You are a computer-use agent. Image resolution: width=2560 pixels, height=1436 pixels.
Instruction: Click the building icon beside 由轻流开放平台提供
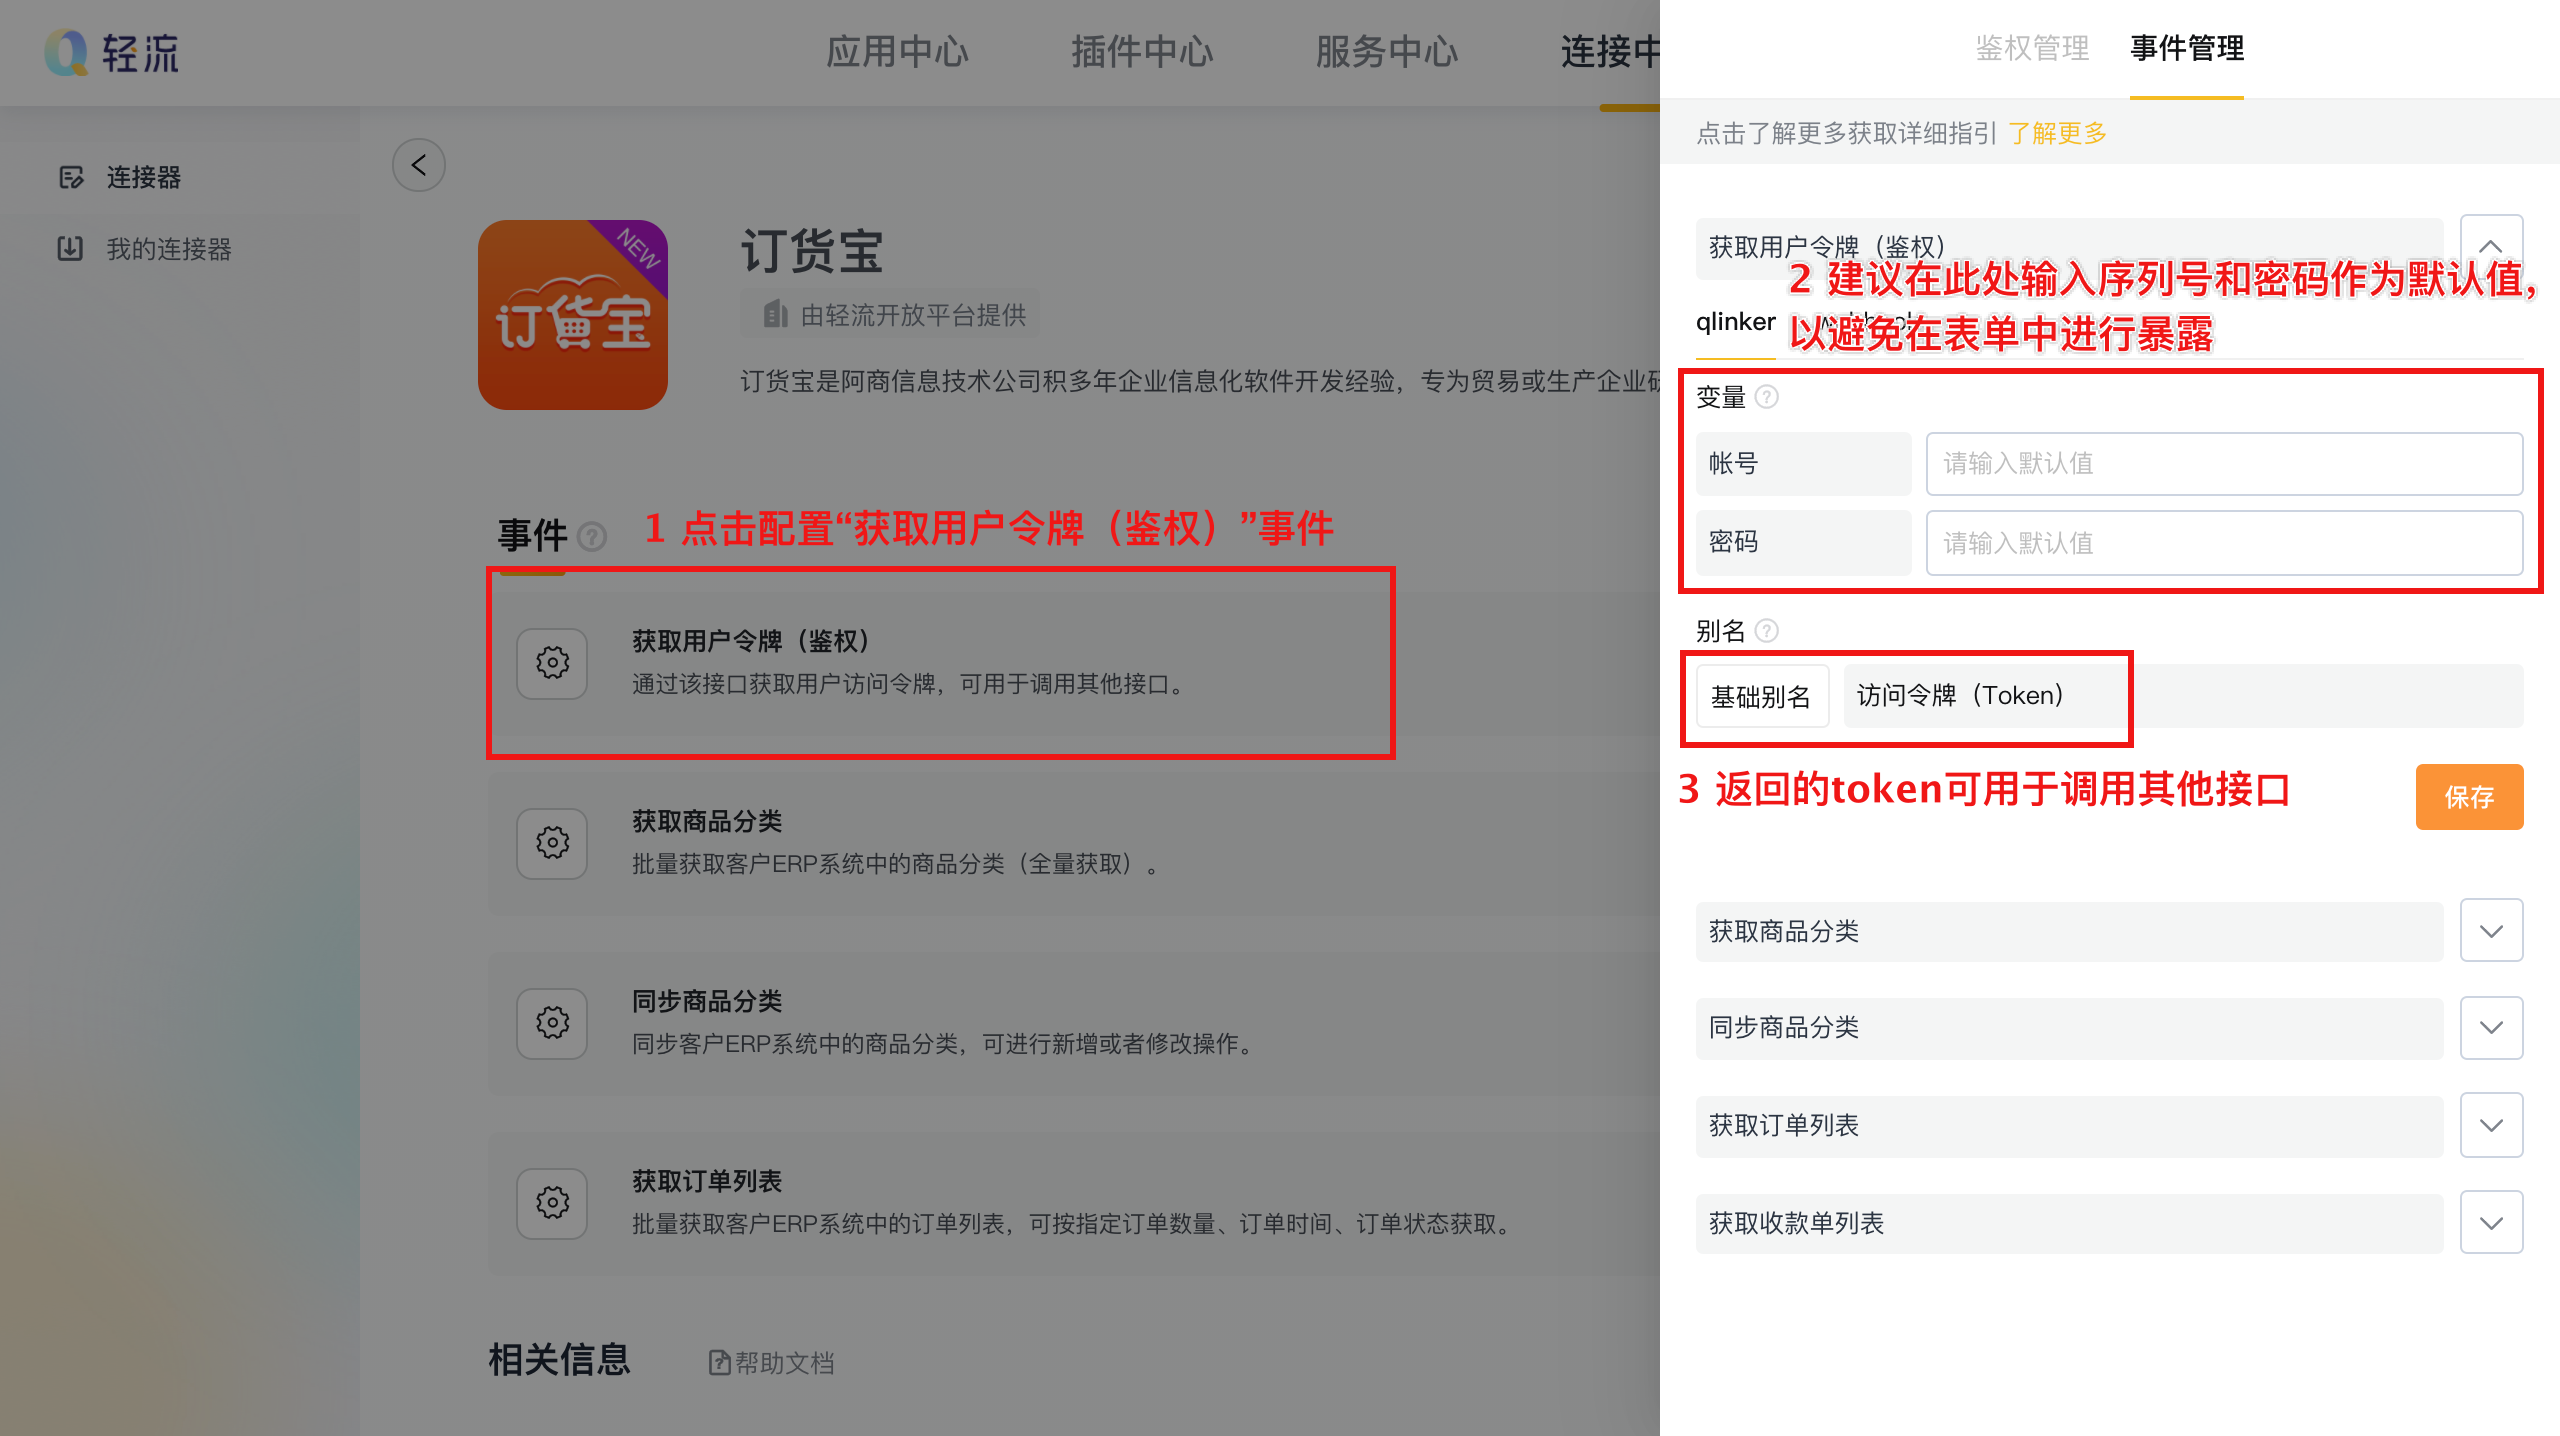pyautogui.click(x=775, y=315)
